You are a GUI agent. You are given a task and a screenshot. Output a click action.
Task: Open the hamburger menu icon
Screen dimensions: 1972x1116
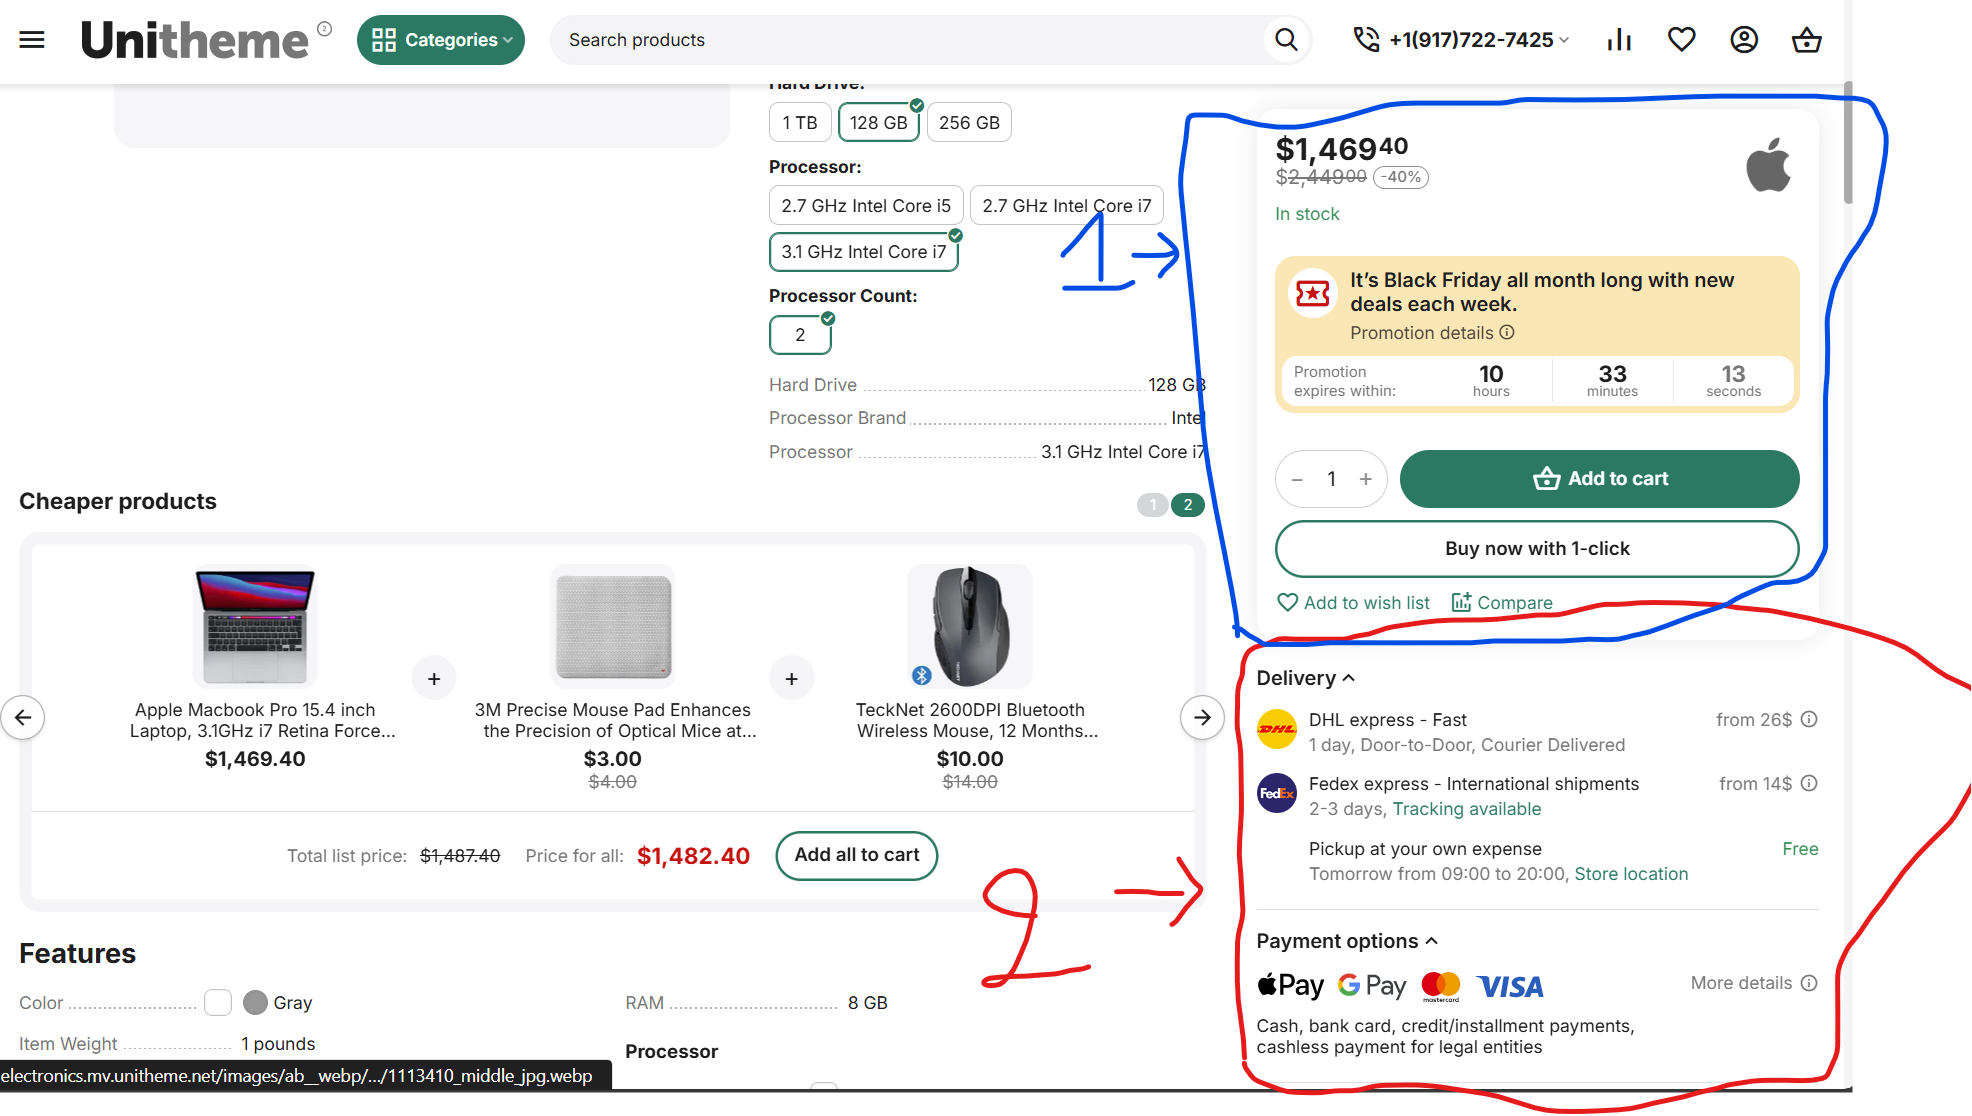coord(32,40)
